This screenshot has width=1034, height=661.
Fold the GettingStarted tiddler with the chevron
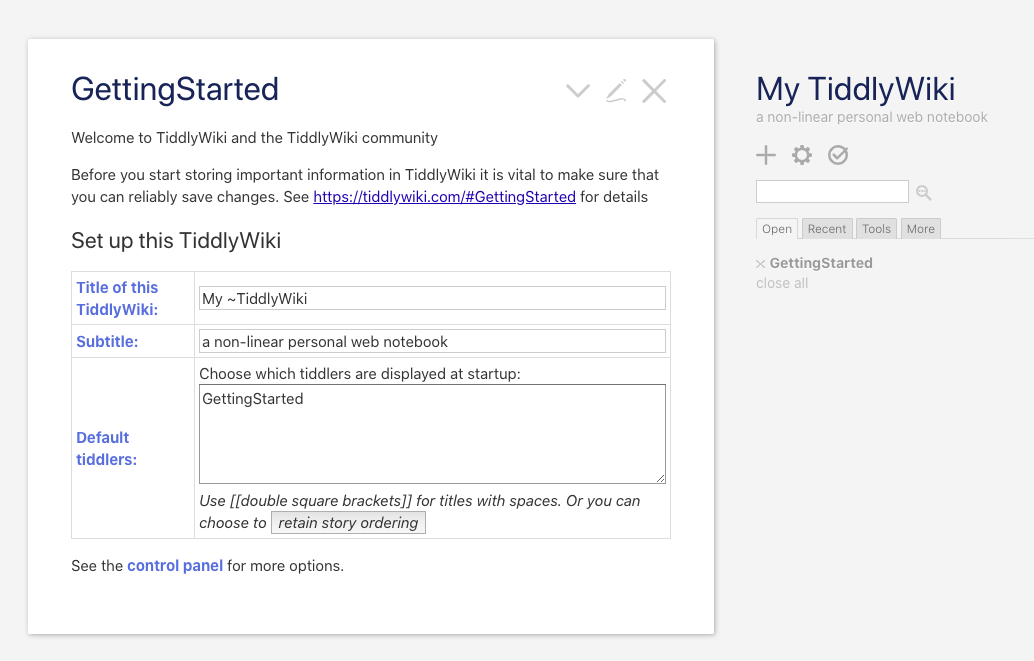click(577, 90)
